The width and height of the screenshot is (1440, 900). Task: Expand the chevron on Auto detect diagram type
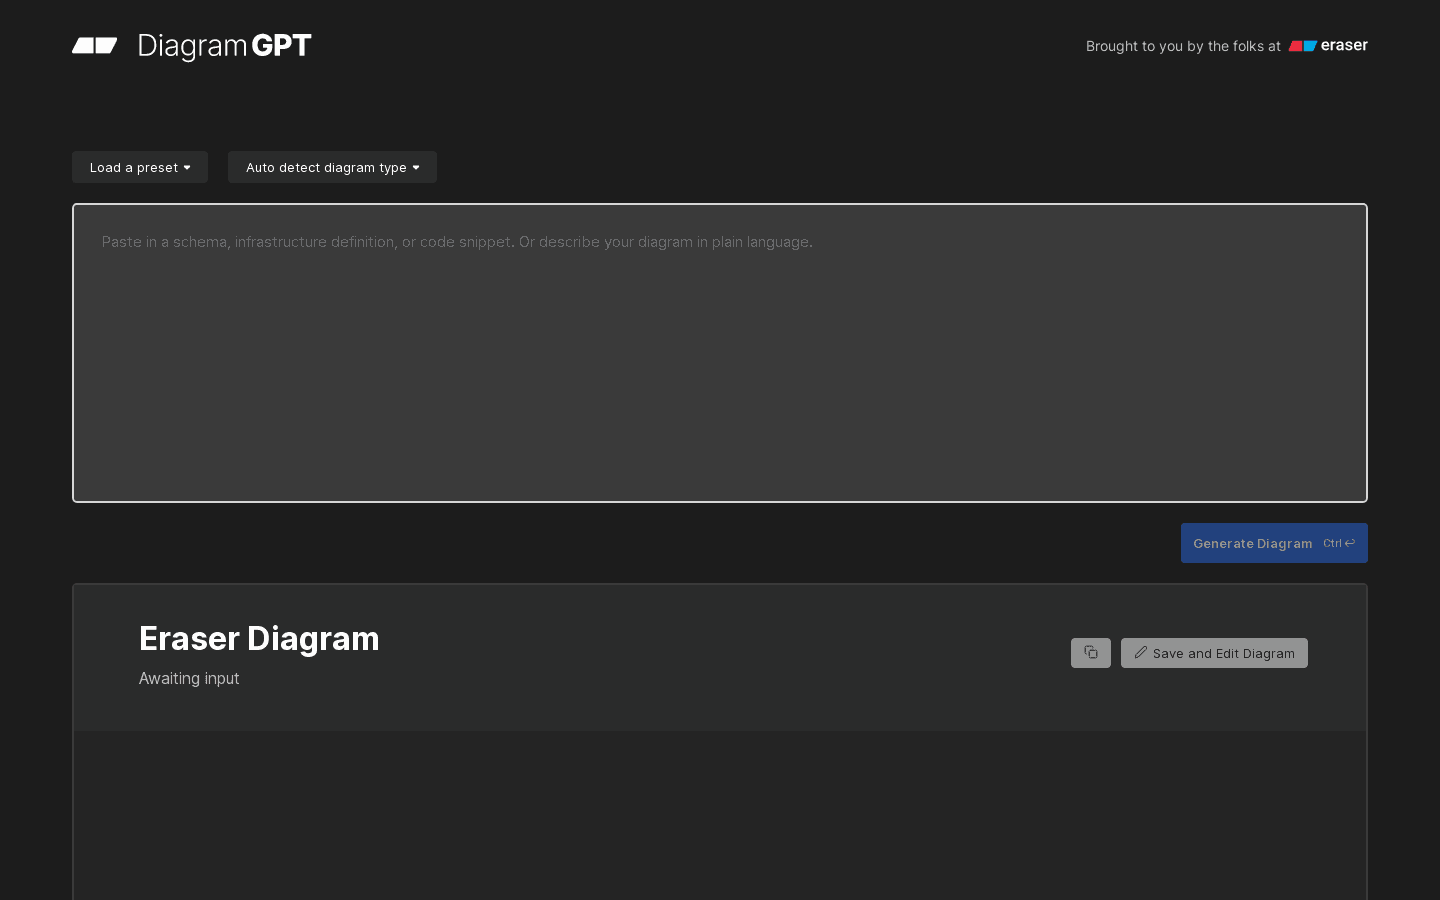[x=416, y=167]
